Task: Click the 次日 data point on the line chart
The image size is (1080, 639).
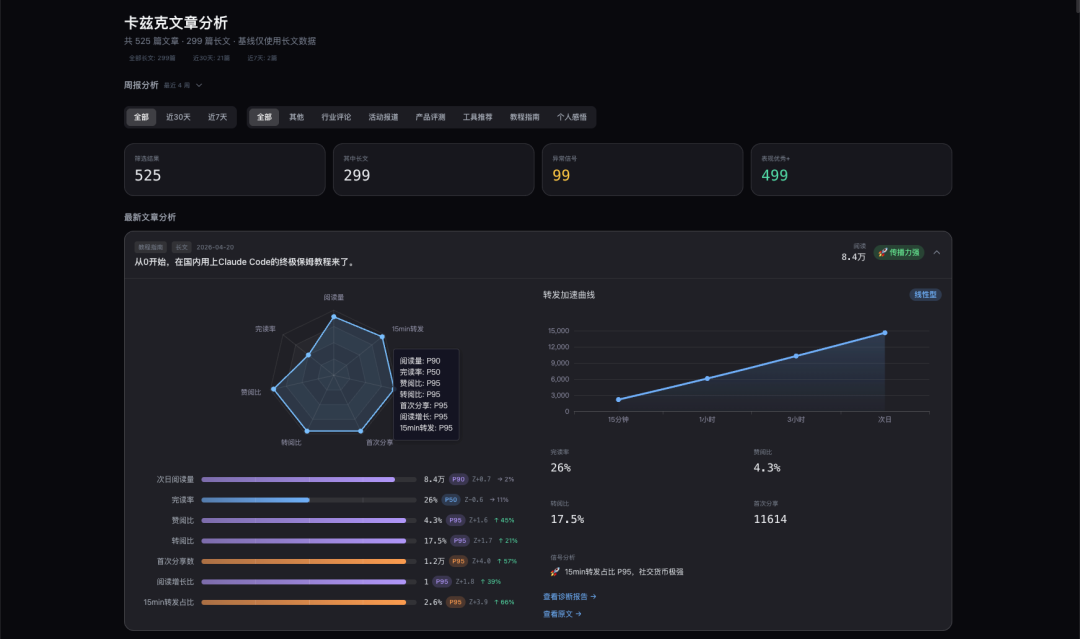Action: click(x=884, y=333)
